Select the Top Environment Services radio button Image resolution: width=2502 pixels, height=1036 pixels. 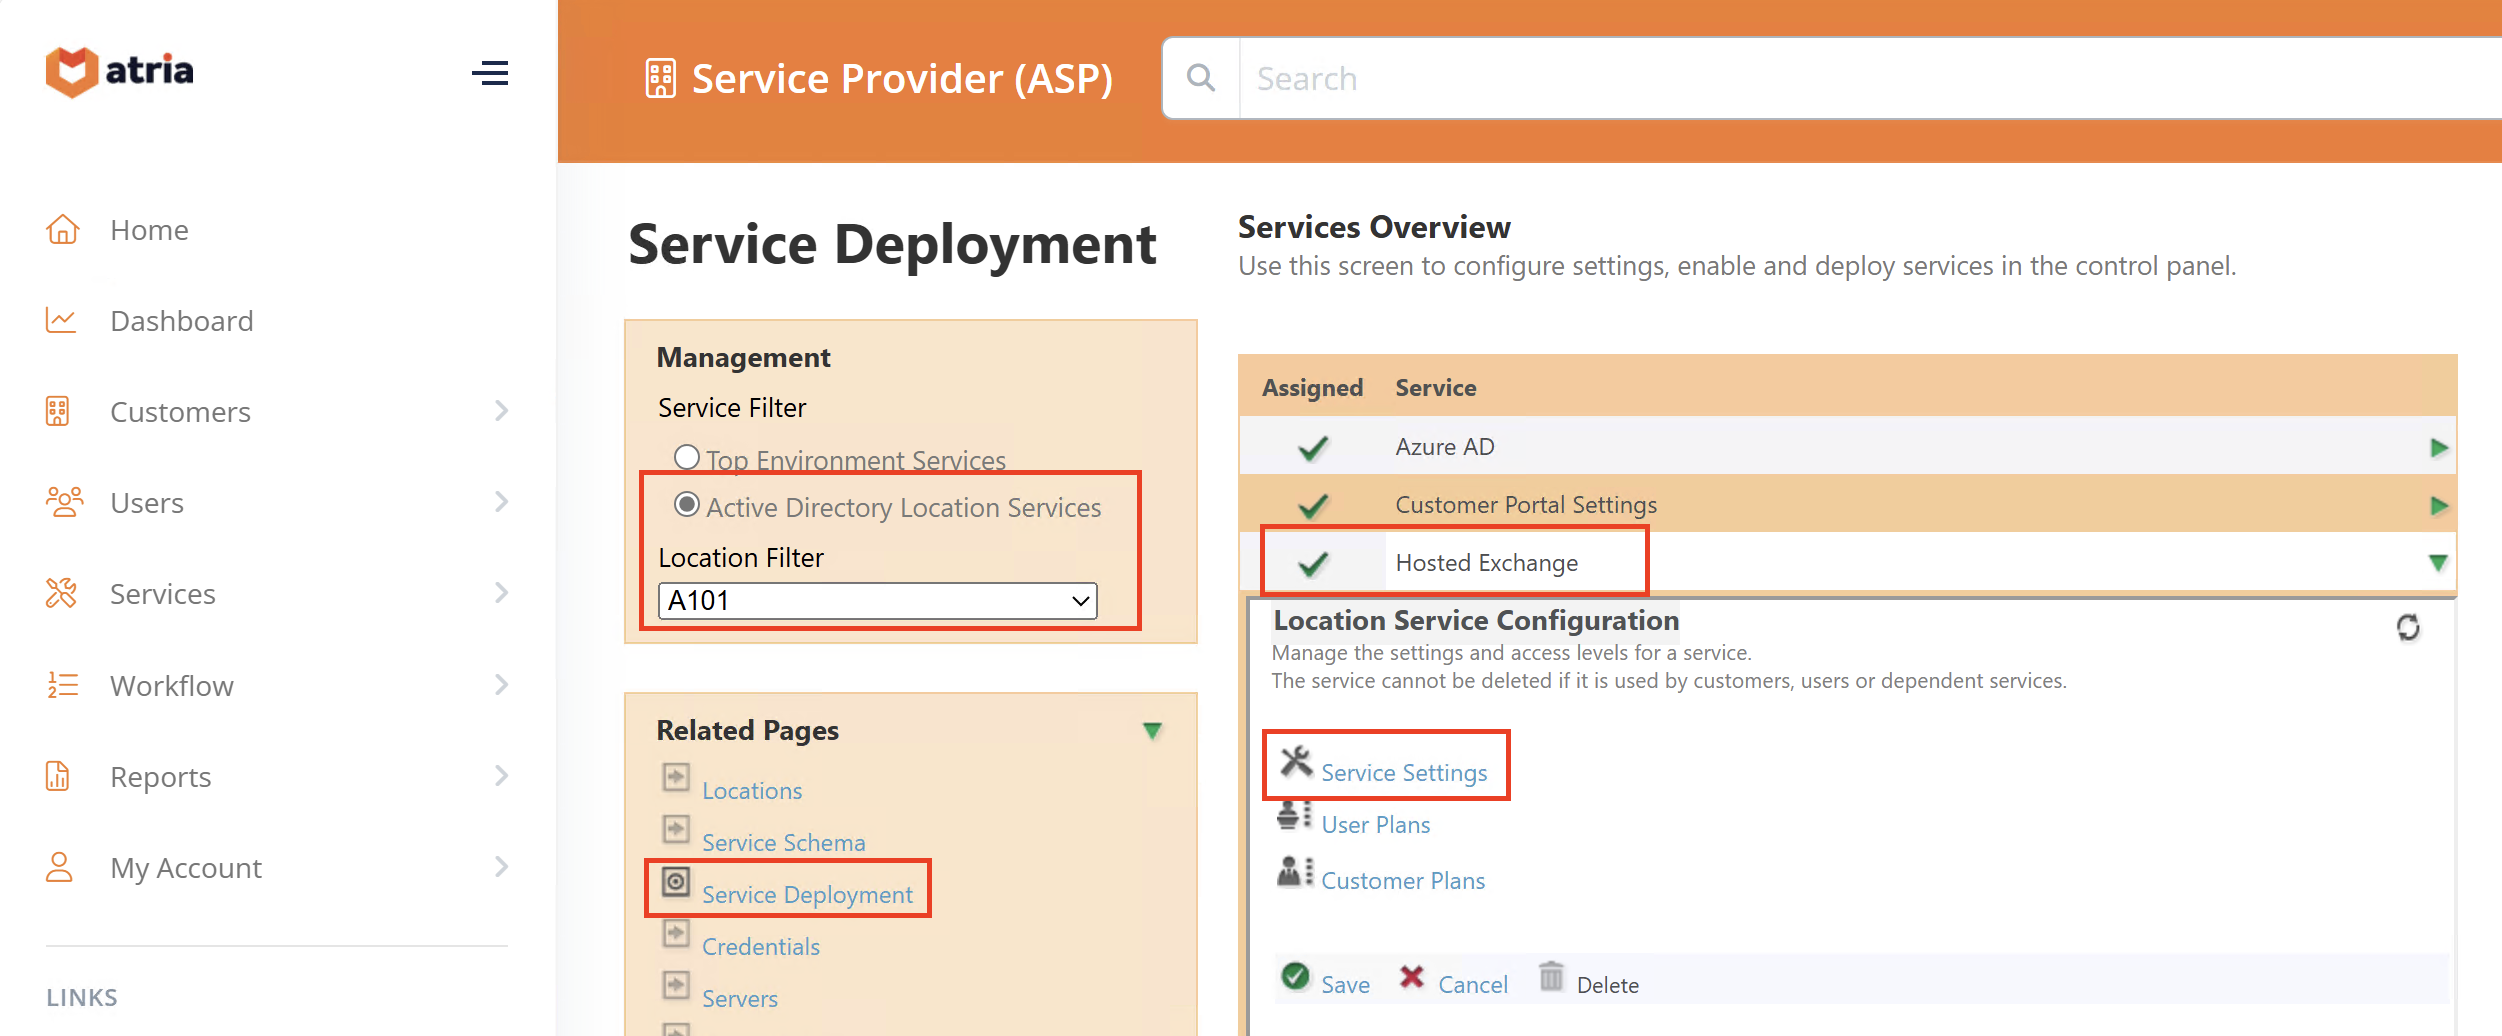[x=687, y=457]
